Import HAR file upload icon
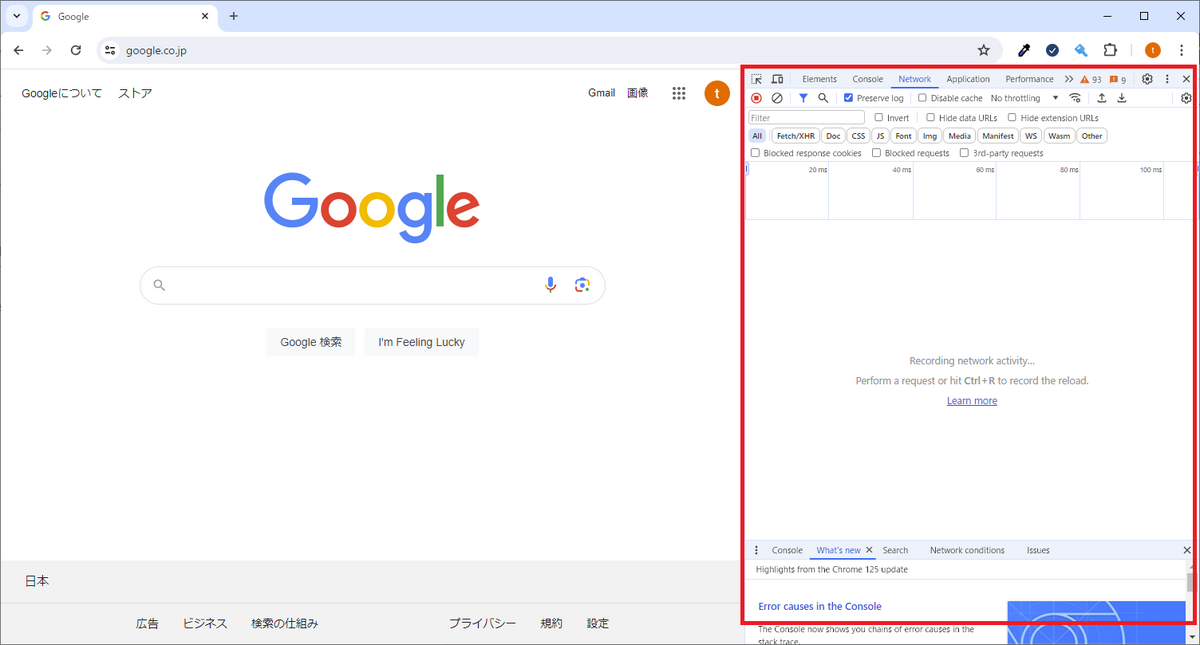1200x645 pixels. [x=1101, y=98]
